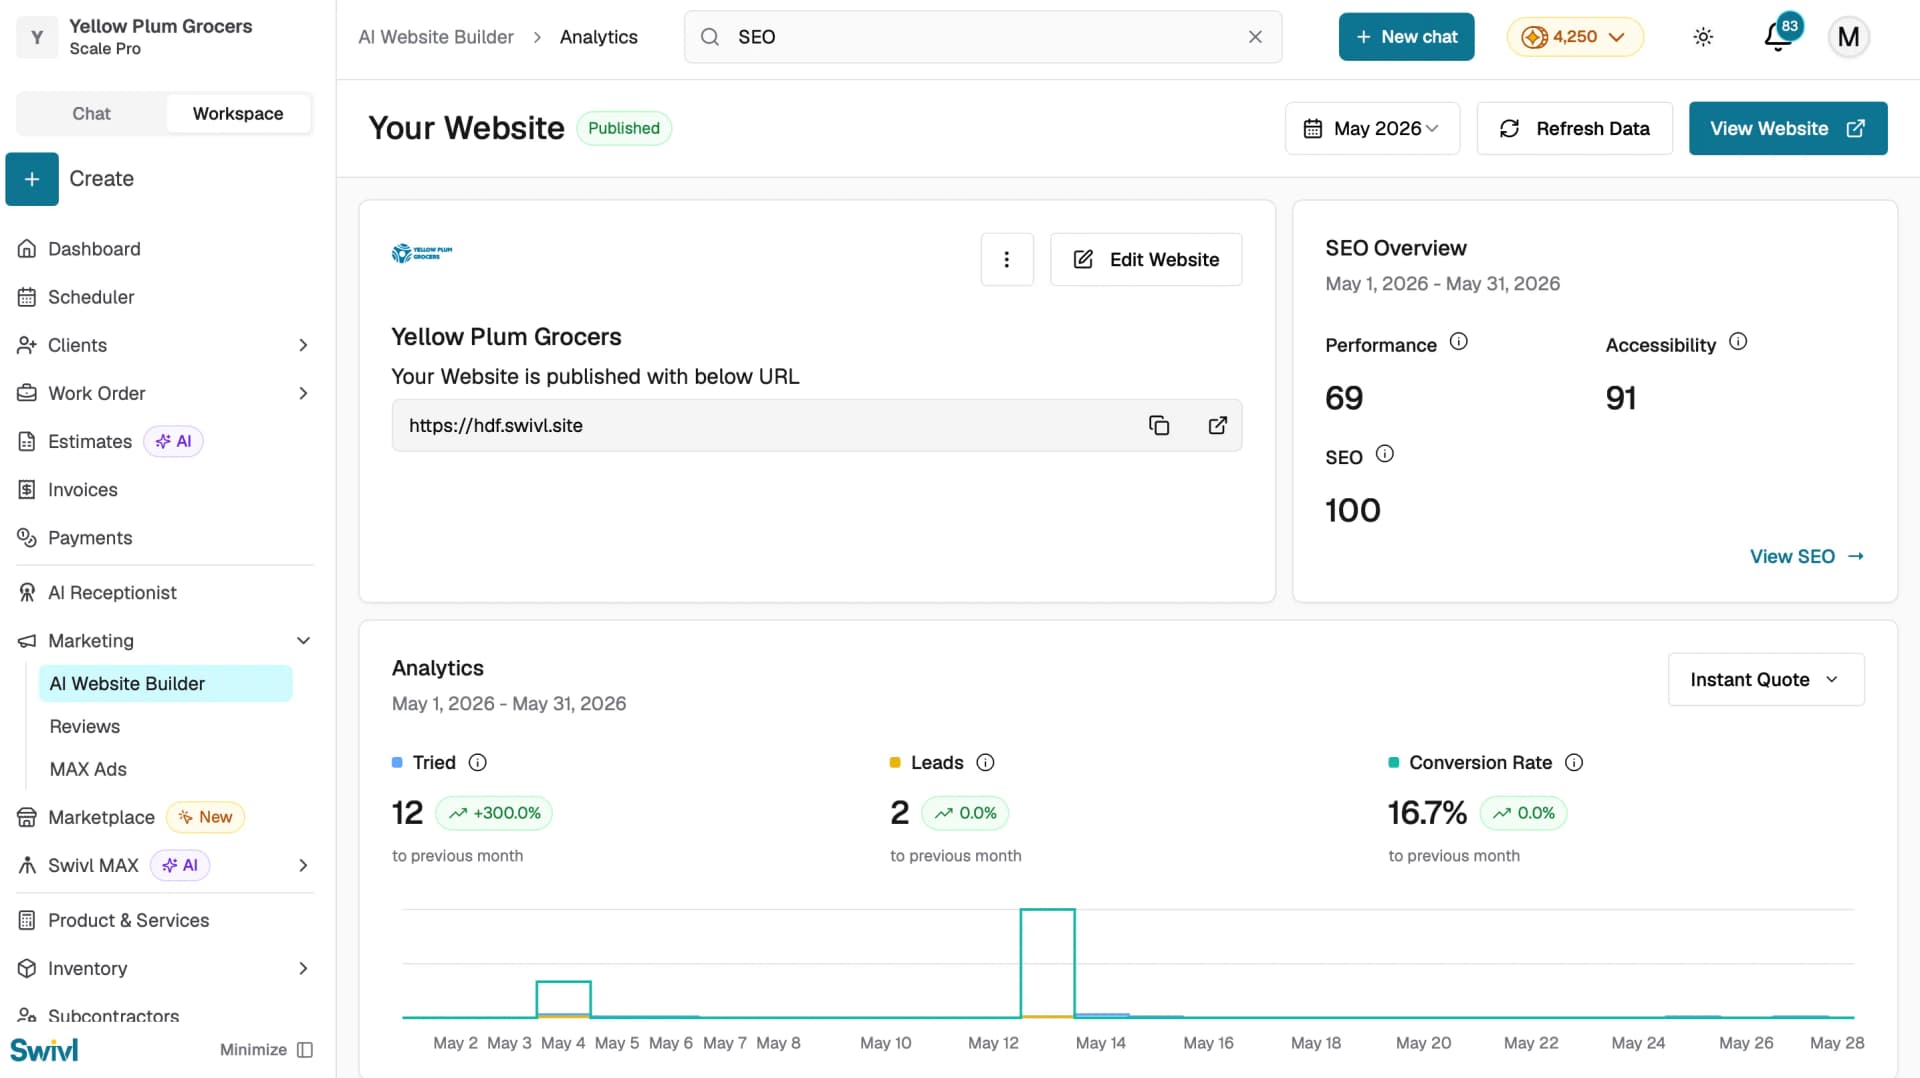
Task: Open the M user avatar menu
Action: point(1848,37)
